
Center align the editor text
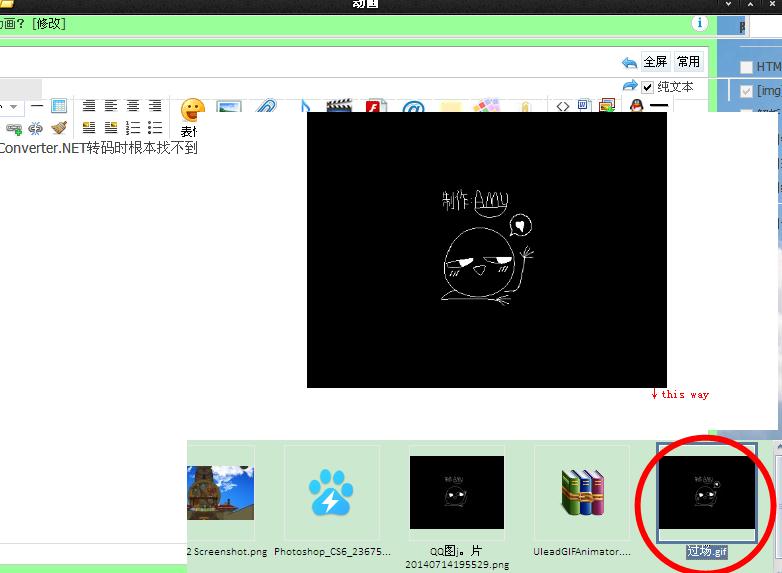click(x=133, y=106)
